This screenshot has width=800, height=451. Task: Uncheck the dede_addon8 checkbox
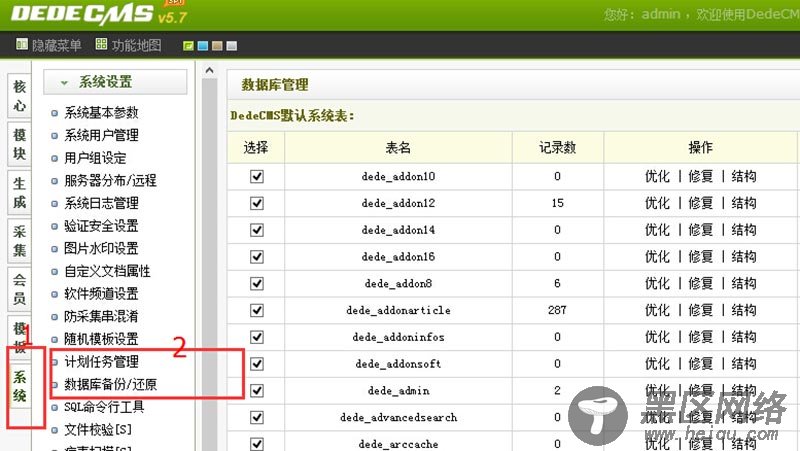257,284
